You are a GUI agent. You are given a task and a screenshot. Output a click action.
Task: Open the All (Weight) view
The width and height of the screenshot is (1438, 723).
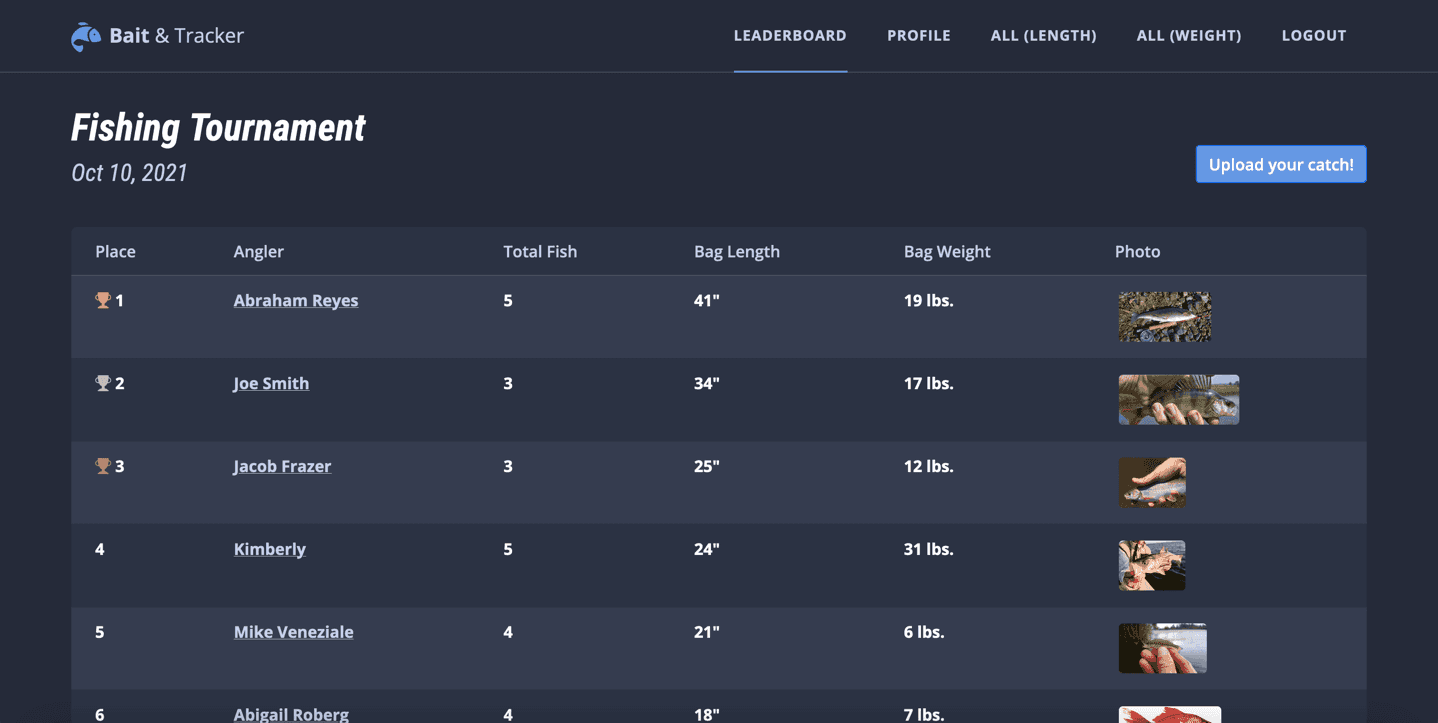(1188, 35)
